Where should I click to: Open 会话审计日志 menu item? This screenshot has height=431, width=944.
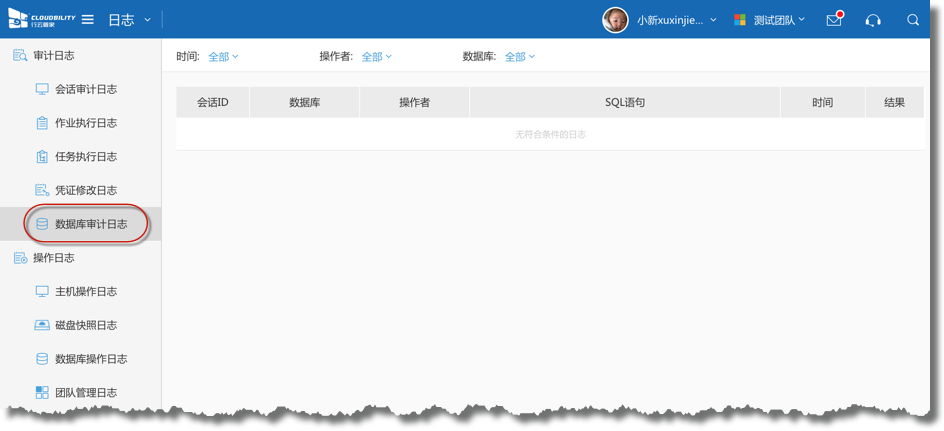86,89
